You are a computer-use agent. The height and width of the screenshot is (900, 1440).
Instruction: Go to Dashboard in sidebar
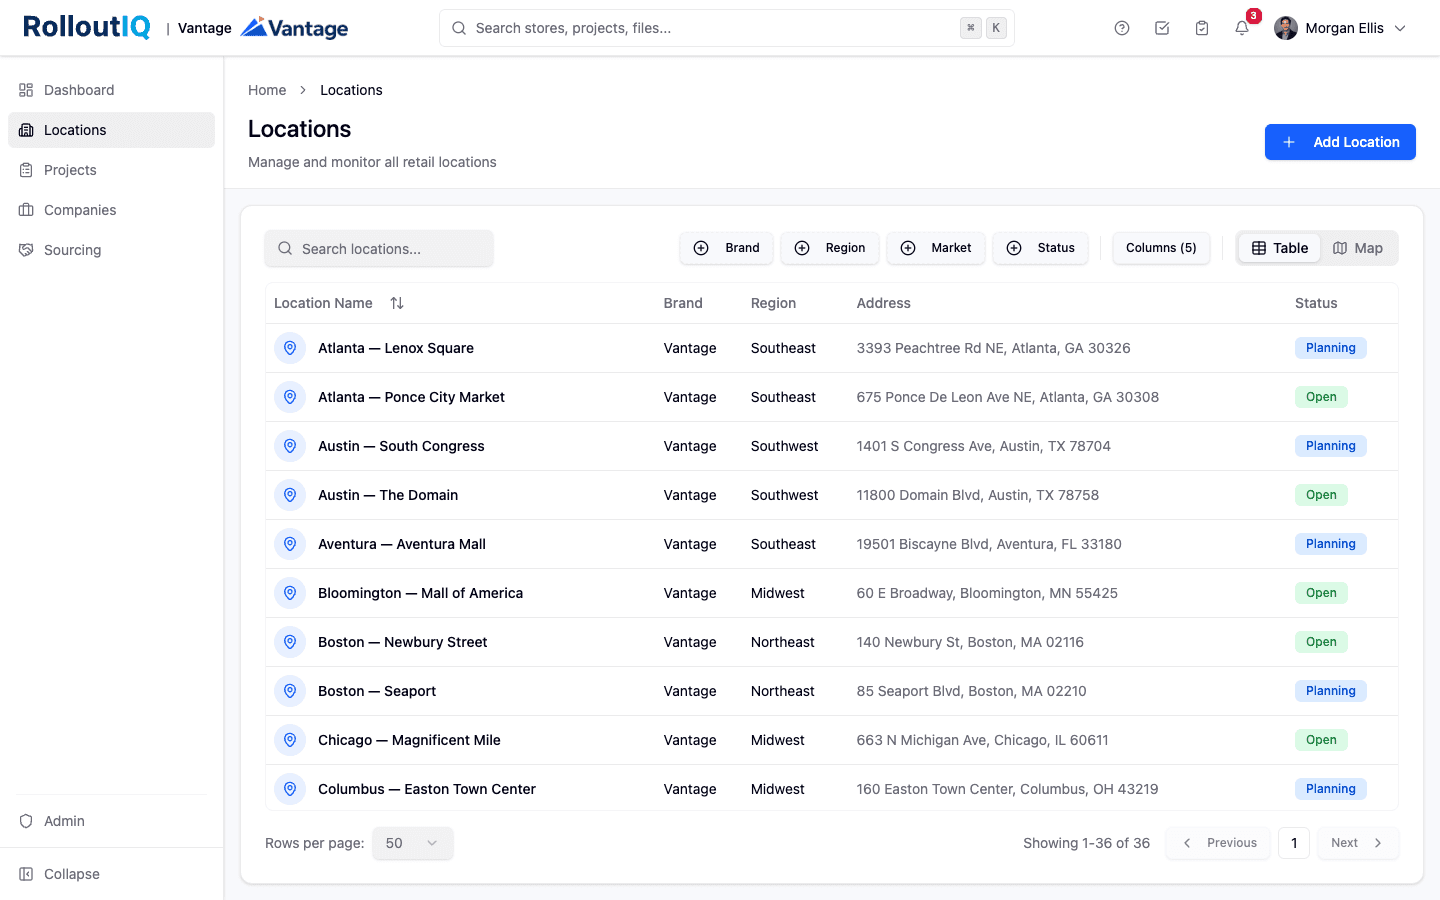[111, 90]
